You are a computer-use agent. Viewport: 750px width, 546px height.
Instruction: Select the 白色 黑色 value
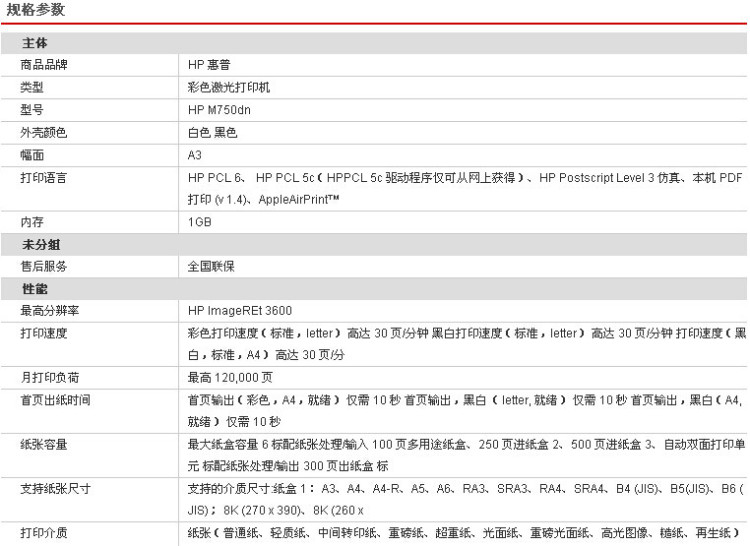[212, 132]
